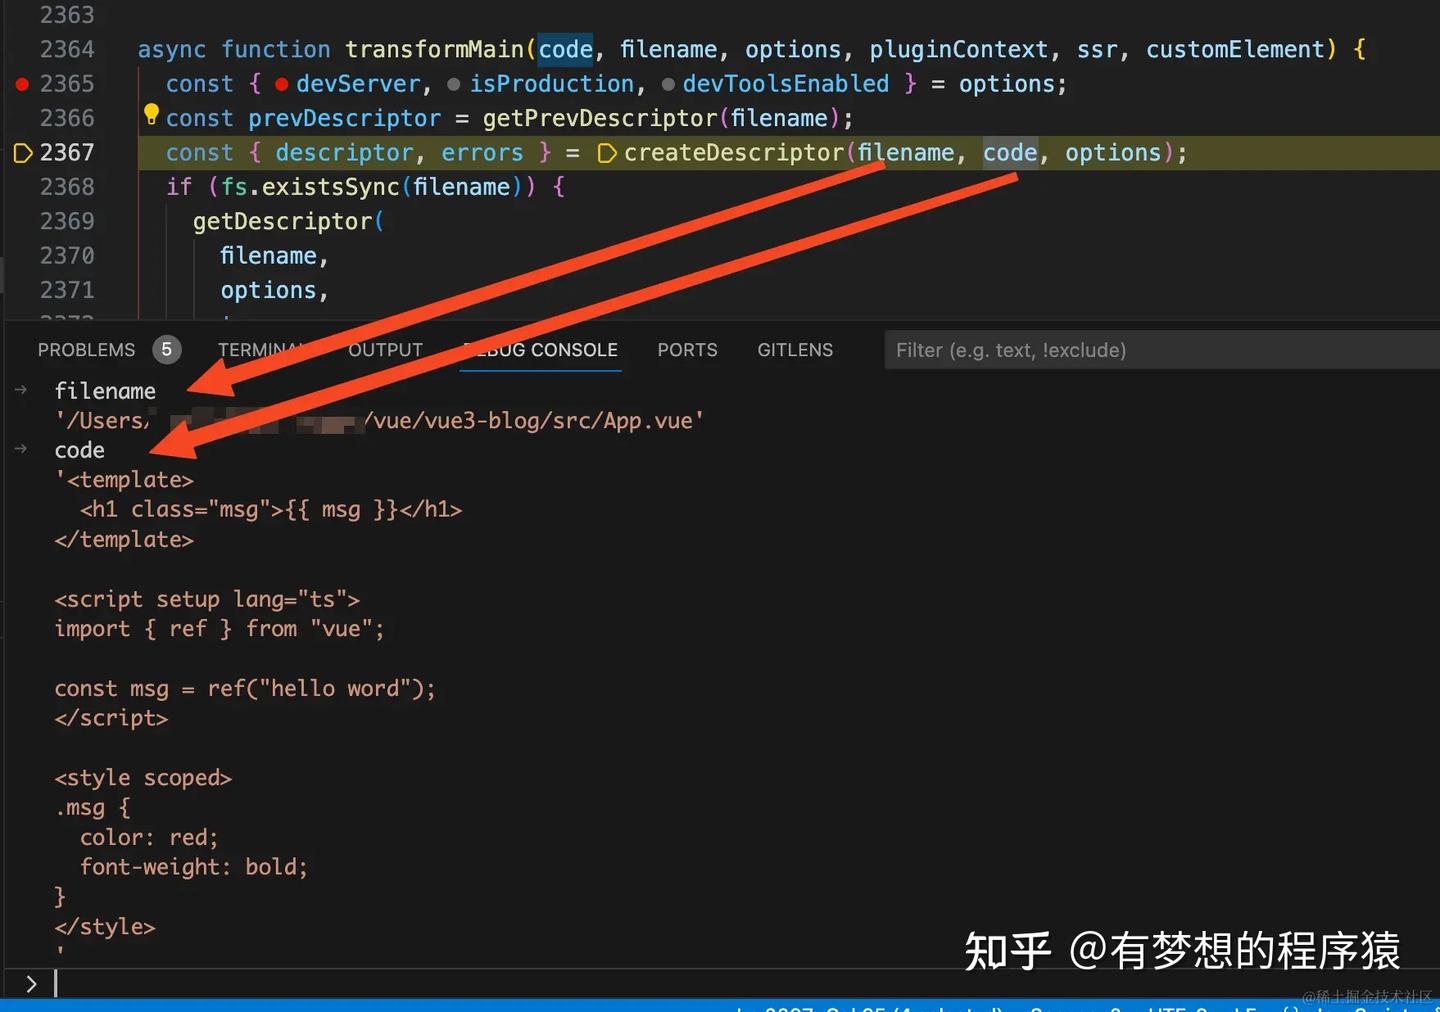
Task: Select line number 2367 in the editor gutter
Action: pos(69,152)
